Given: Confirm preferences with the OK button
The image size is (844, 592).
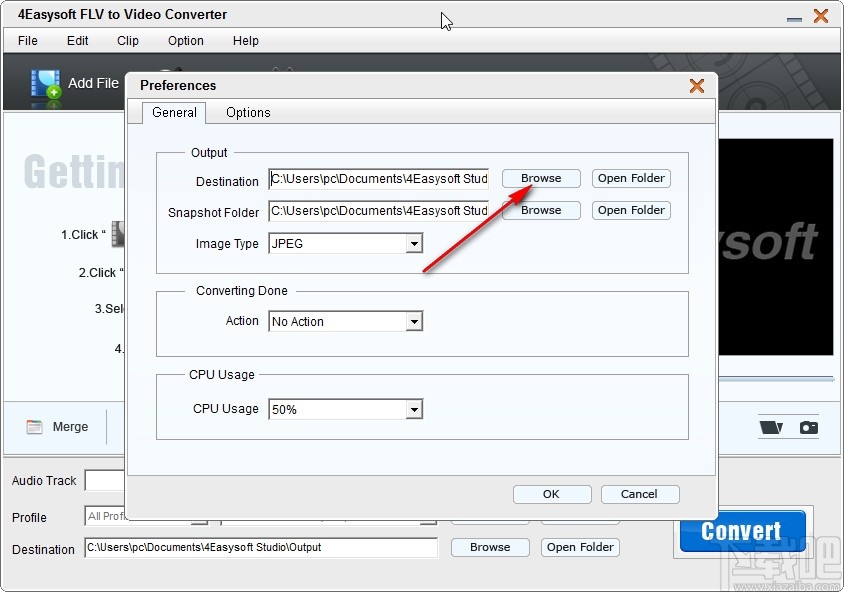Looking at the screenshot, I should click(552, 494).
